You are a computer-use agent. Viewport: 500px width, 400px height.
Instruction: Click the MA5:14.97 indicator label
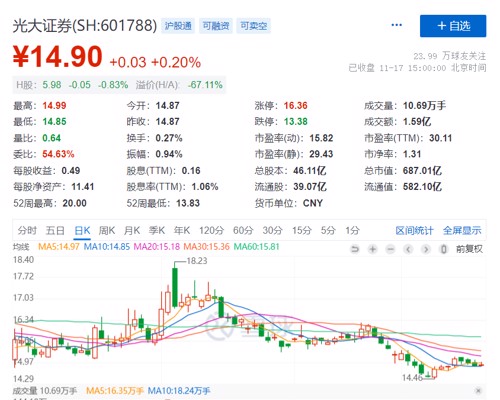(x=59, y=247)
